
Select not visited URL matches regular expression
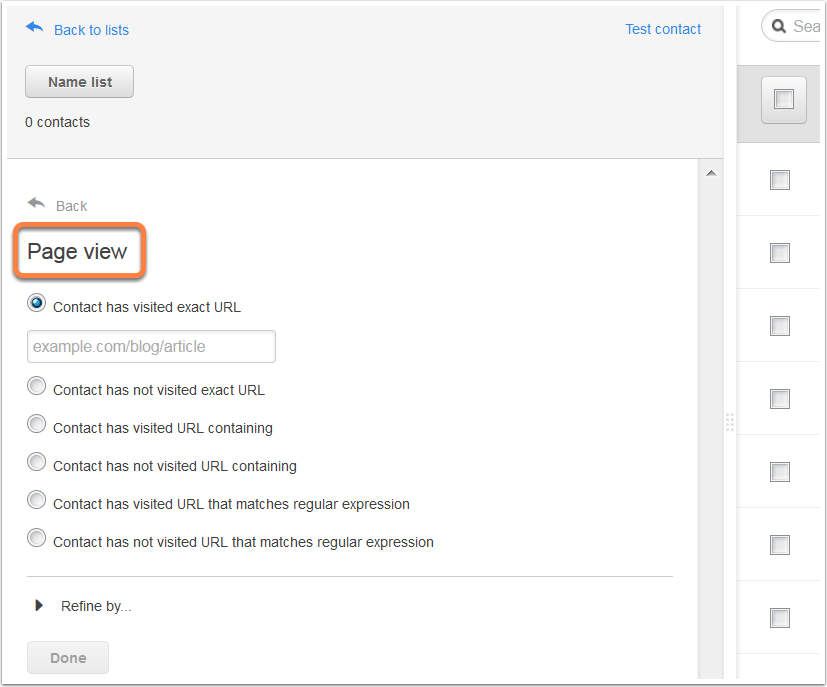point(36,538)
